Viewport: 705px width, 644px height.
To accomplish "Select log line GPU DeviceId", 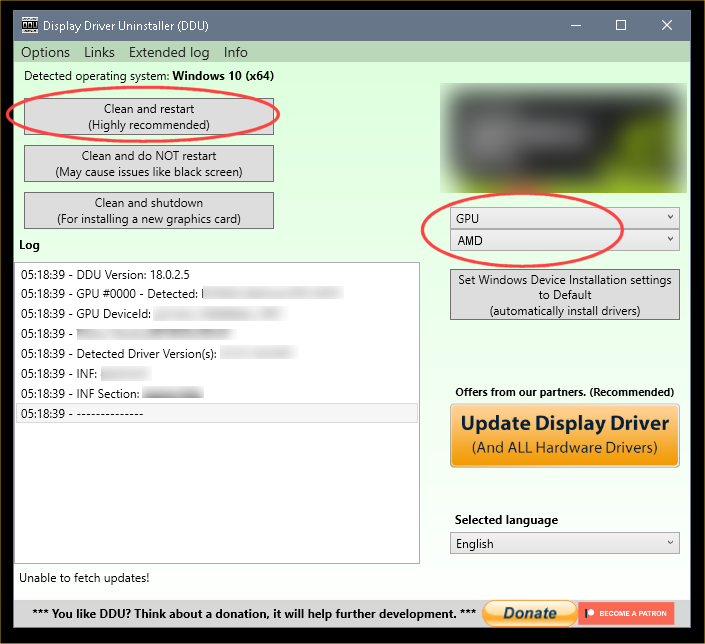I will pos(217,313).
